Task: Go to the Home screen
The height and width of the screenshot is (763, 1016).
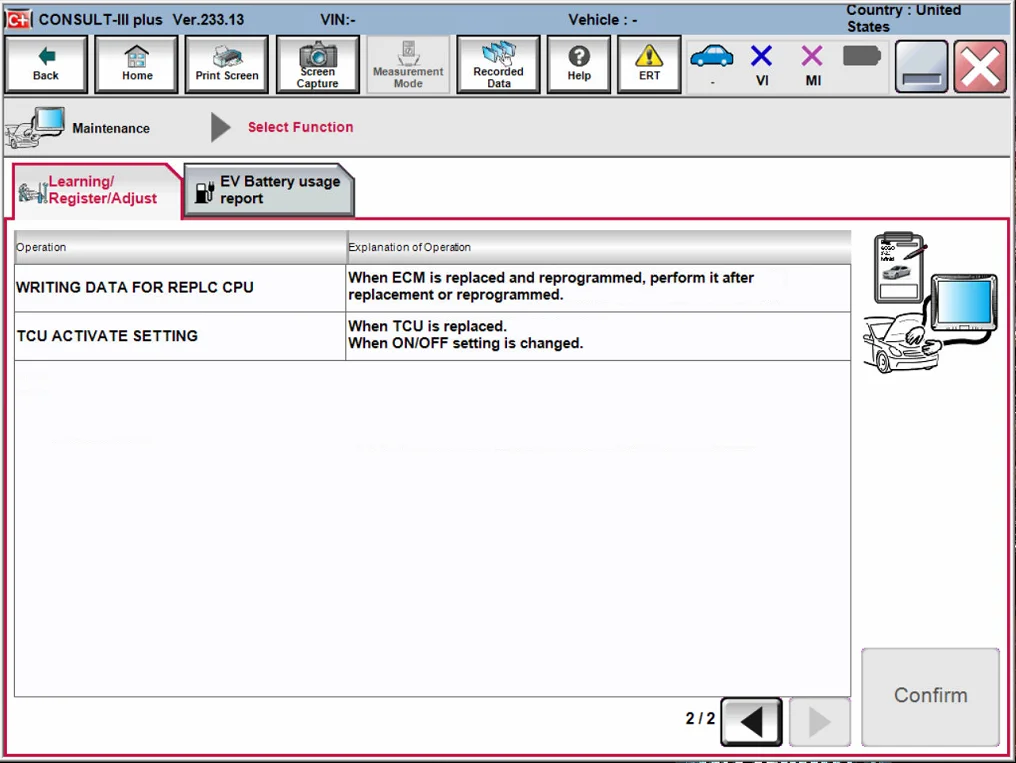Action: (x=137, y=65)
